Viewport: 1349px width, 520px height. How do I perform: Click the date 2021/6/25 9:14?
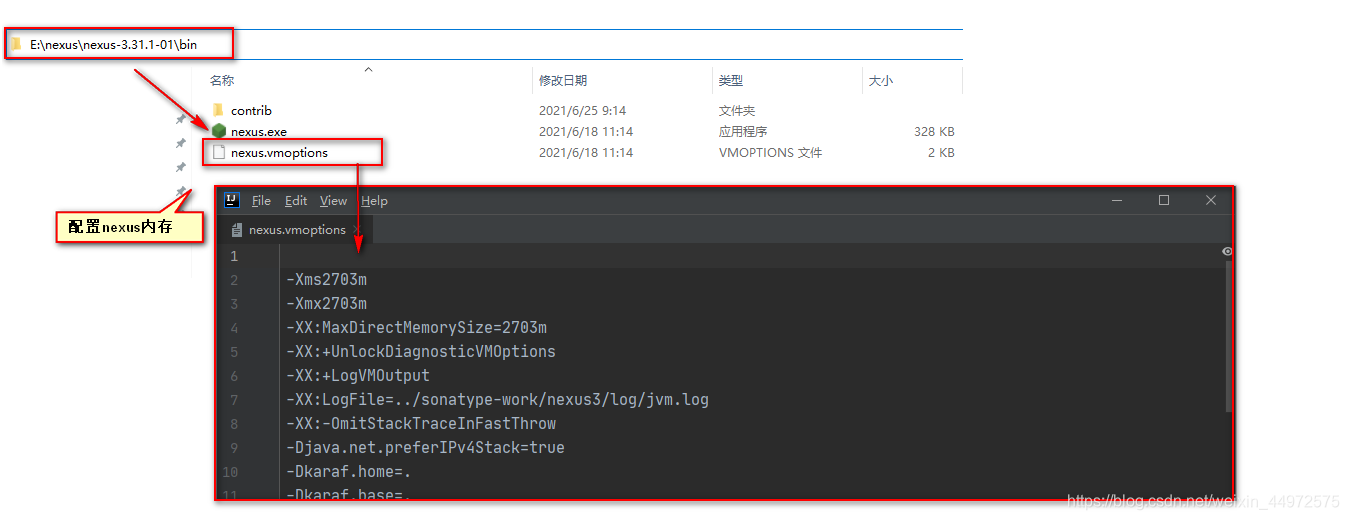[x=583, y=111]
